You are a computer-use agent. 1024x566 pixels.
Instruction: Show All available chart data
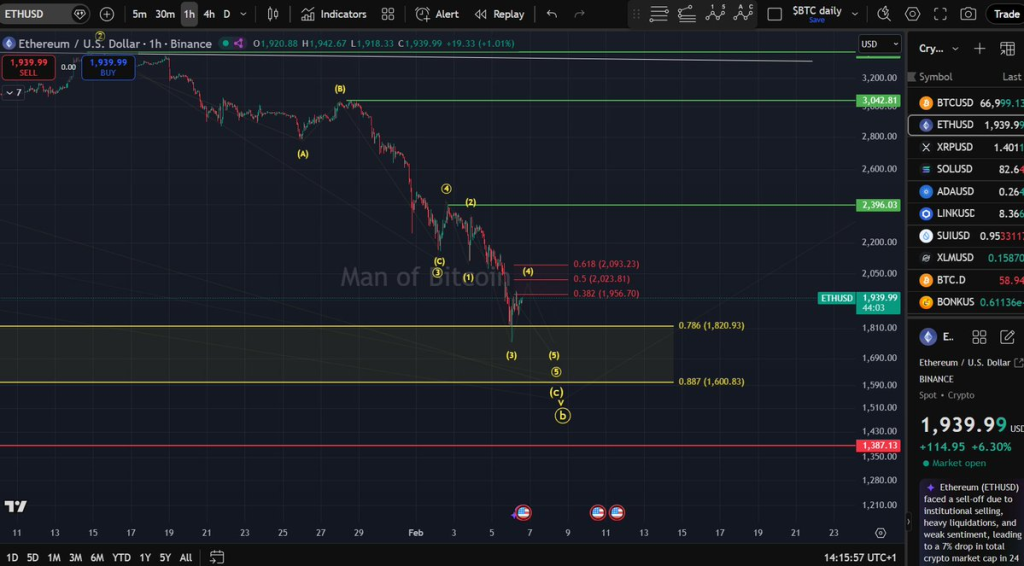click(185, 558)
